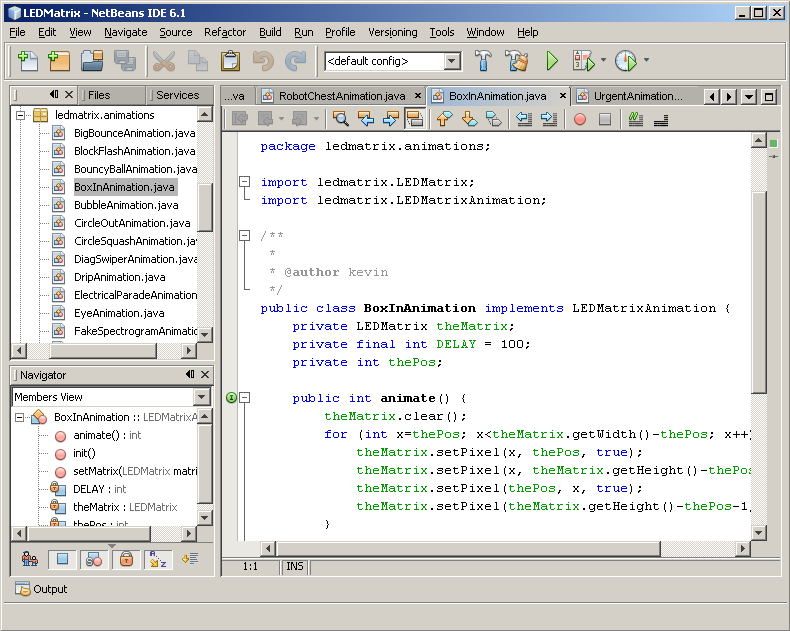Click the Comment code icon

click(x=636, y=119)
